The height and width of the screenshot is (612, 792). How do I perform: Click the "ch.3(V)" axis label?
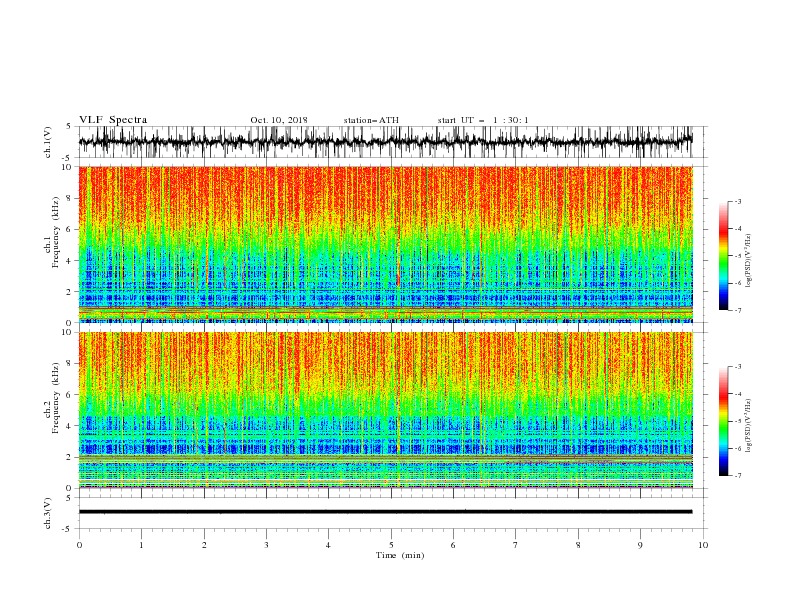(x=48, y=513)
